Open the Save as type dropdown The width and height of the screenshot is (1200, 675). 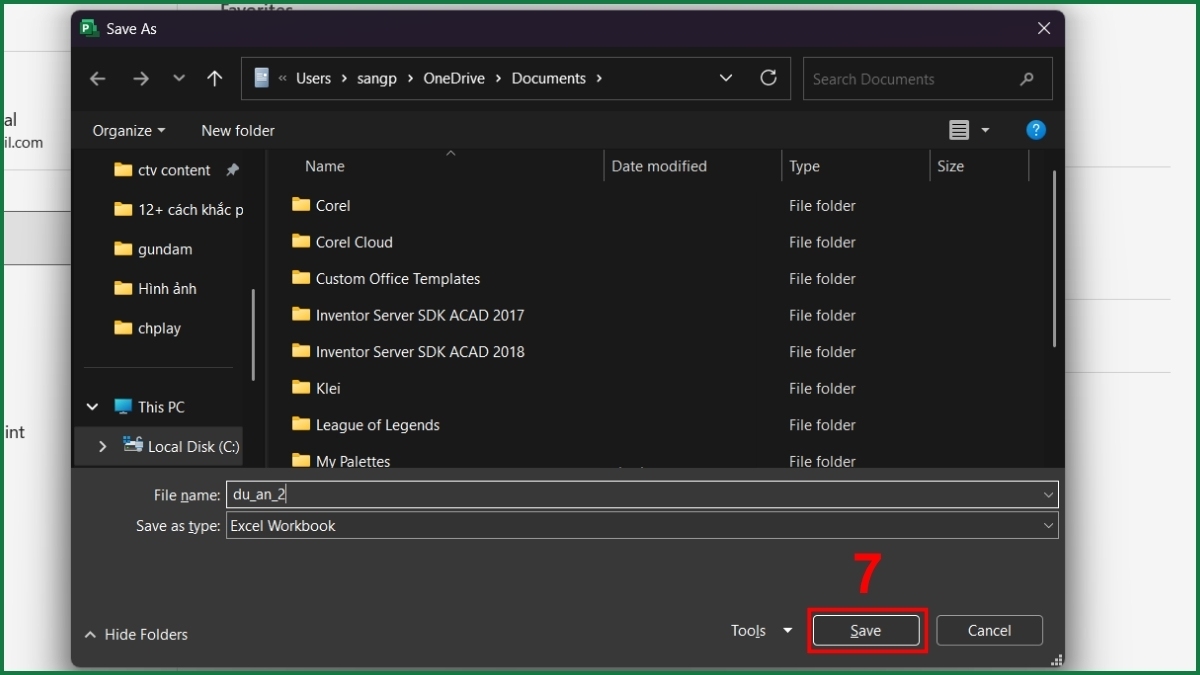pyautogui.click(x=1047, y=525)
